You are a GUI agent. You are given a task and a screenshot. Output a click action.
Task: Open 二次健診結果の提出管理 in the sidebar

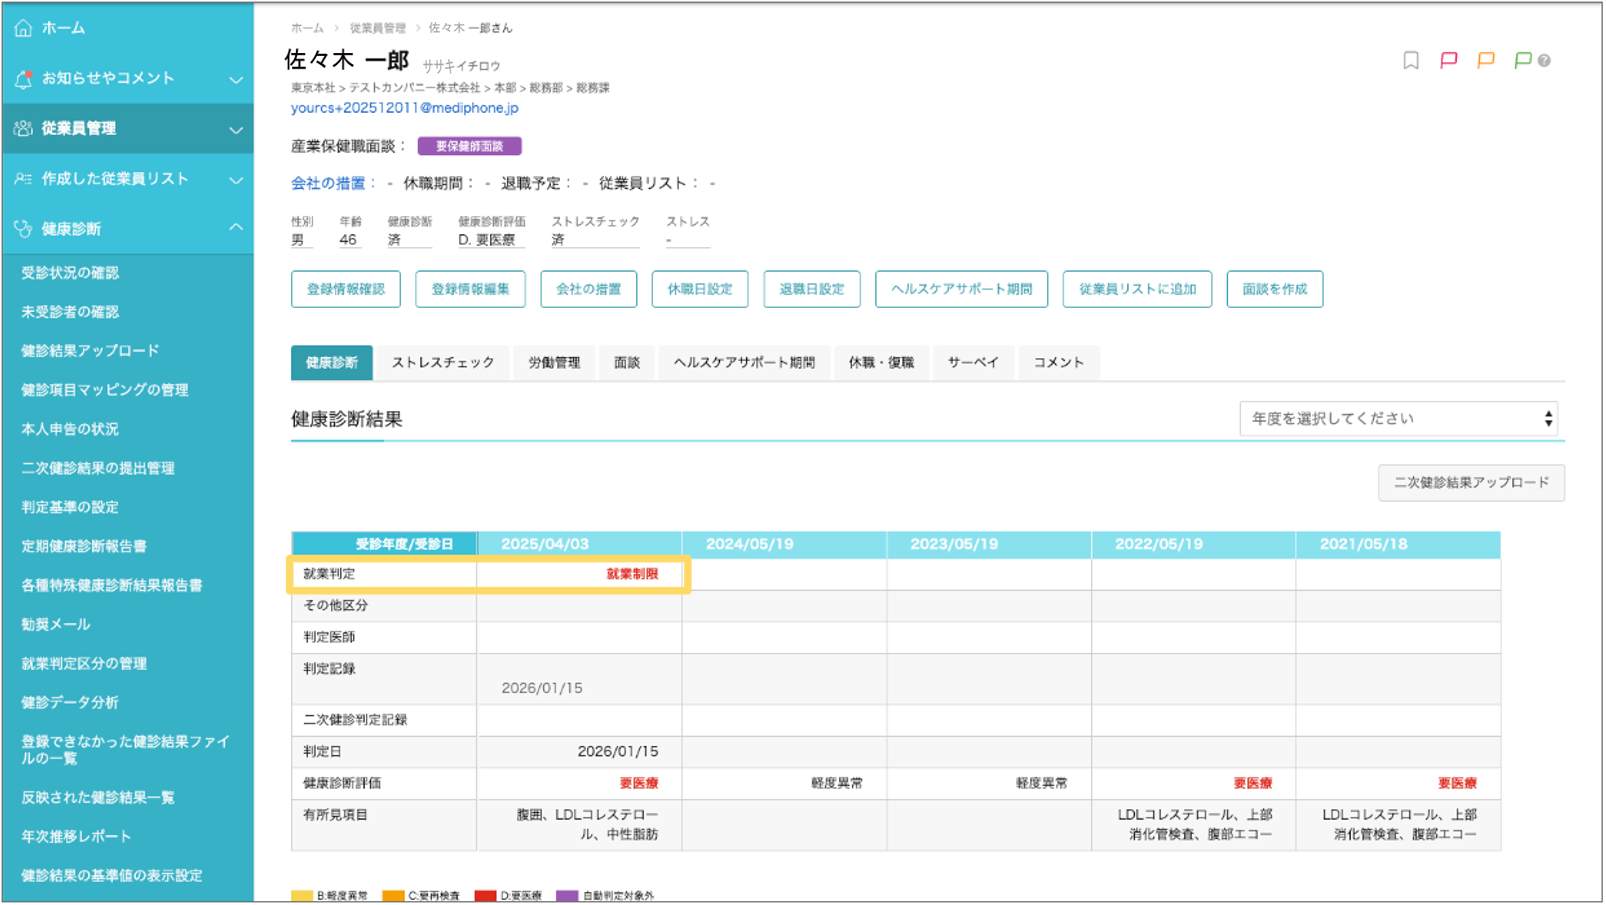(98, 468)
